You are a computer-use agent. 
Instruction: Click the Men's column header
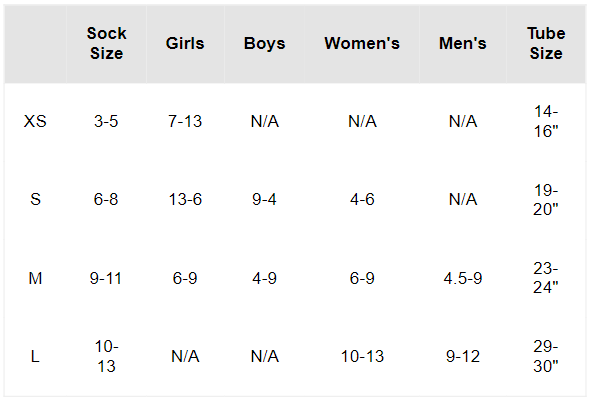point(463,43)
